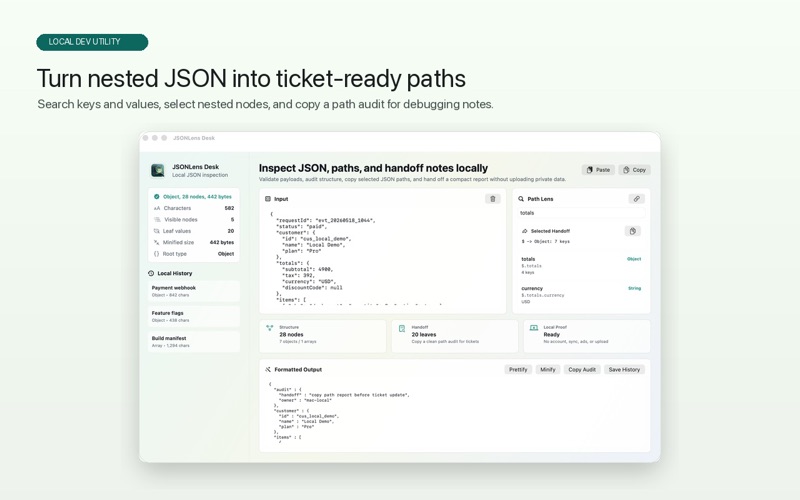Viewport: 800px width, 500px height.
Task: Click the "requestId" line in the Input JSON
Action: click(x=326, y=220)
